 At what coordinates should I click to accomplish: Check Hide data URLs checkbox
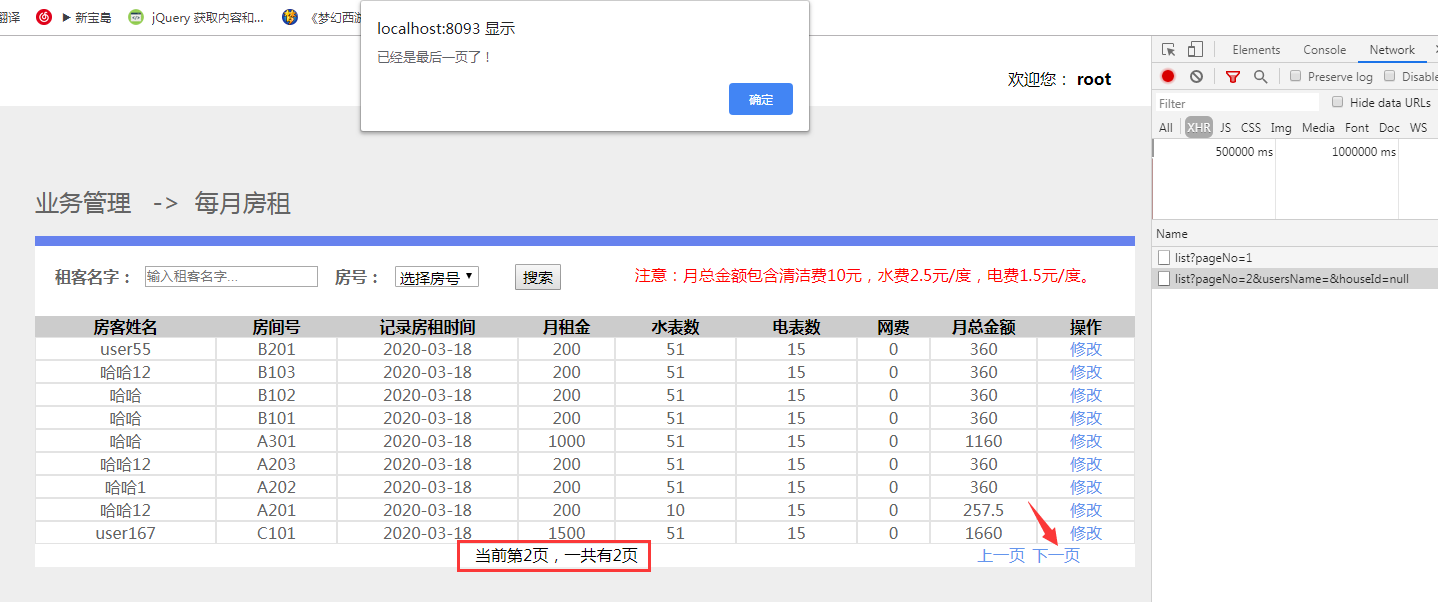1338,102
